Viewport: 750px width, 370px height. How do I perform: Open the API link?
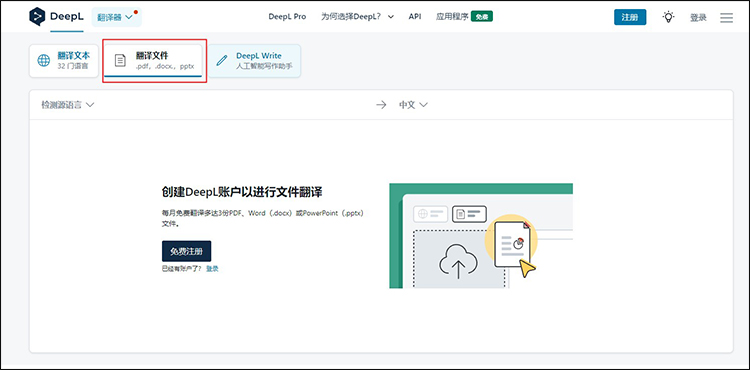point(415,17)
